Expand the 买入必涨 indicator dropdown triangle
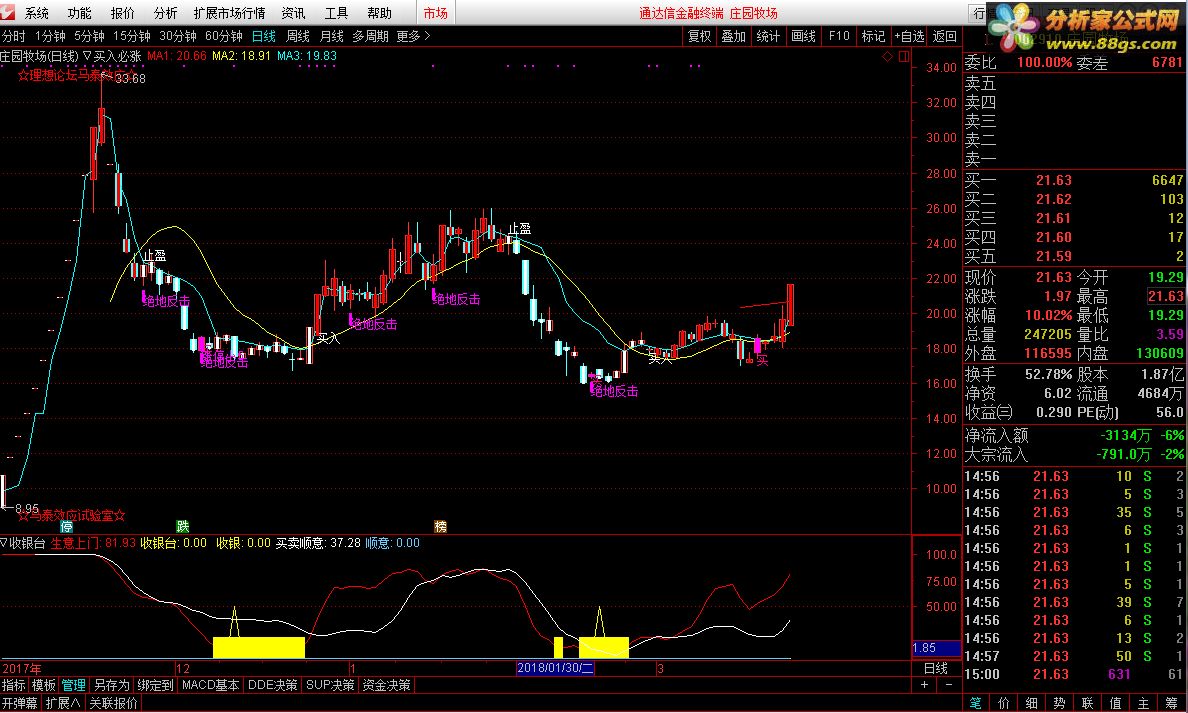The image size is (1188, 713). (x=87, y=56)
